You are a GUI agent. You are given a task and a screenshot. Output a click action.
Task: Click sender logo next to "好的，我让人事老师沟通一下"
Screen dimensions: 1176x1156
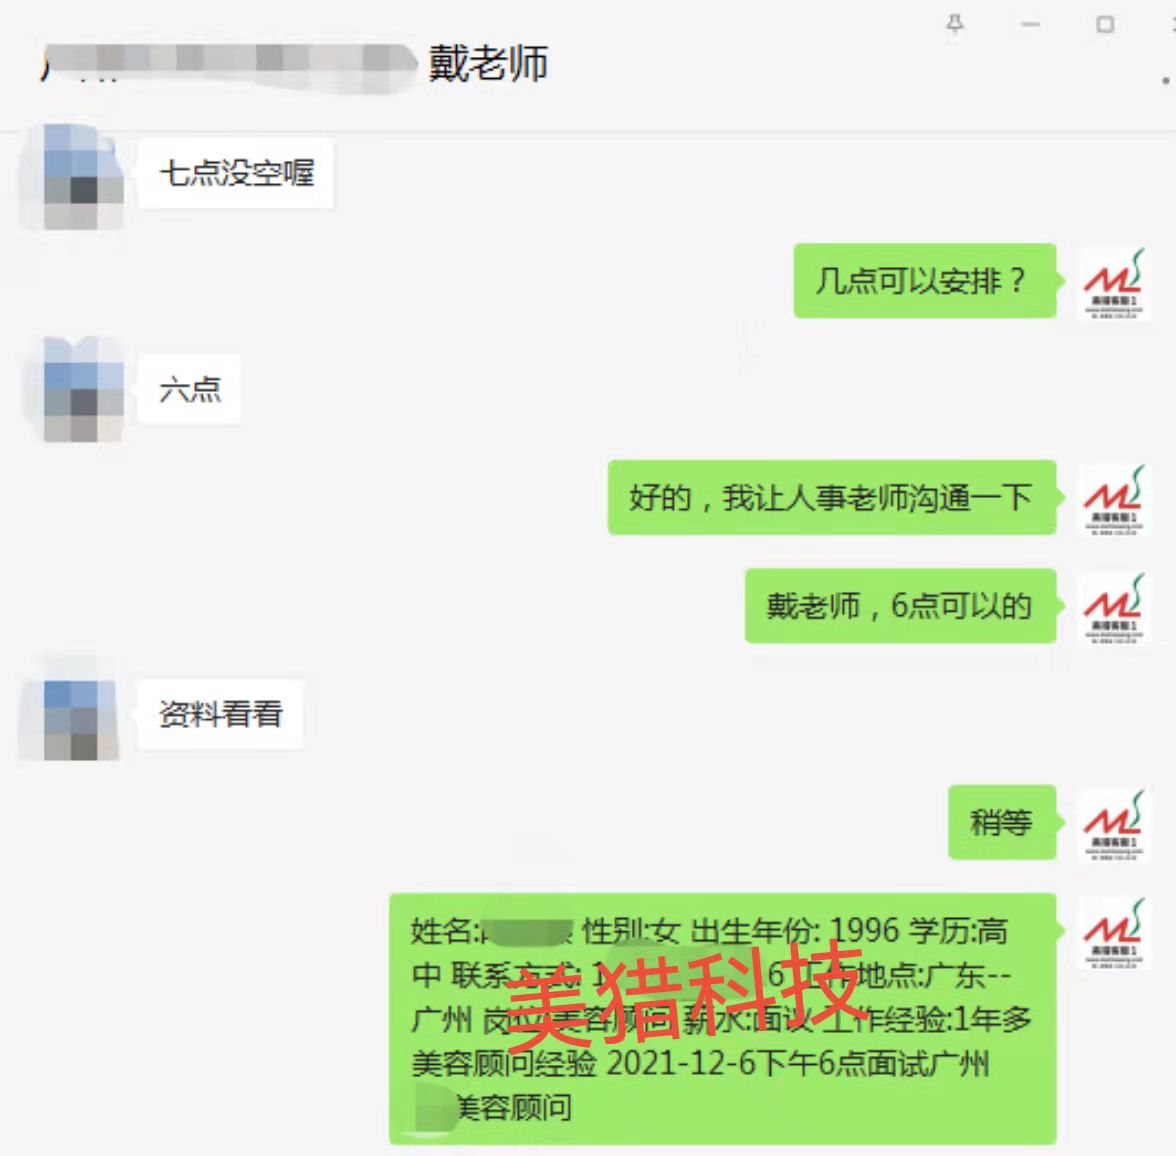[x=1114, y=498]
